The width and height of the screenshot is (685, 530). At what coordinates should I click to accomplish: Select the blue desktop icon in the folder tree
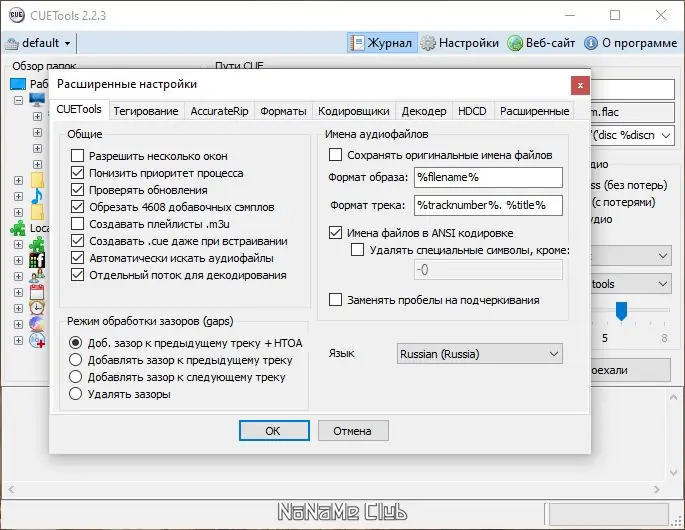coord(18,83)
